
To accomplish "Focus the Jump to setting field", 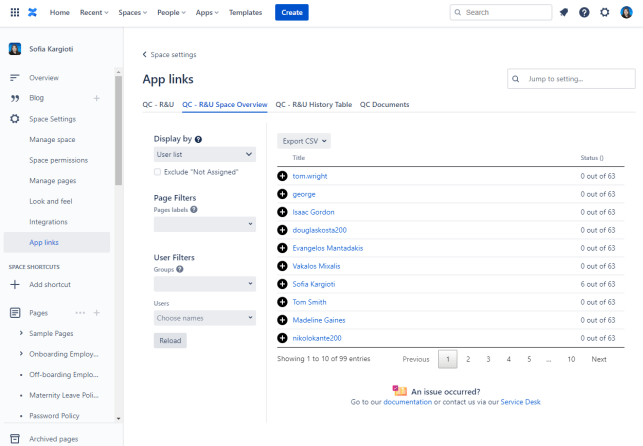I will click(x=571, y=79).
